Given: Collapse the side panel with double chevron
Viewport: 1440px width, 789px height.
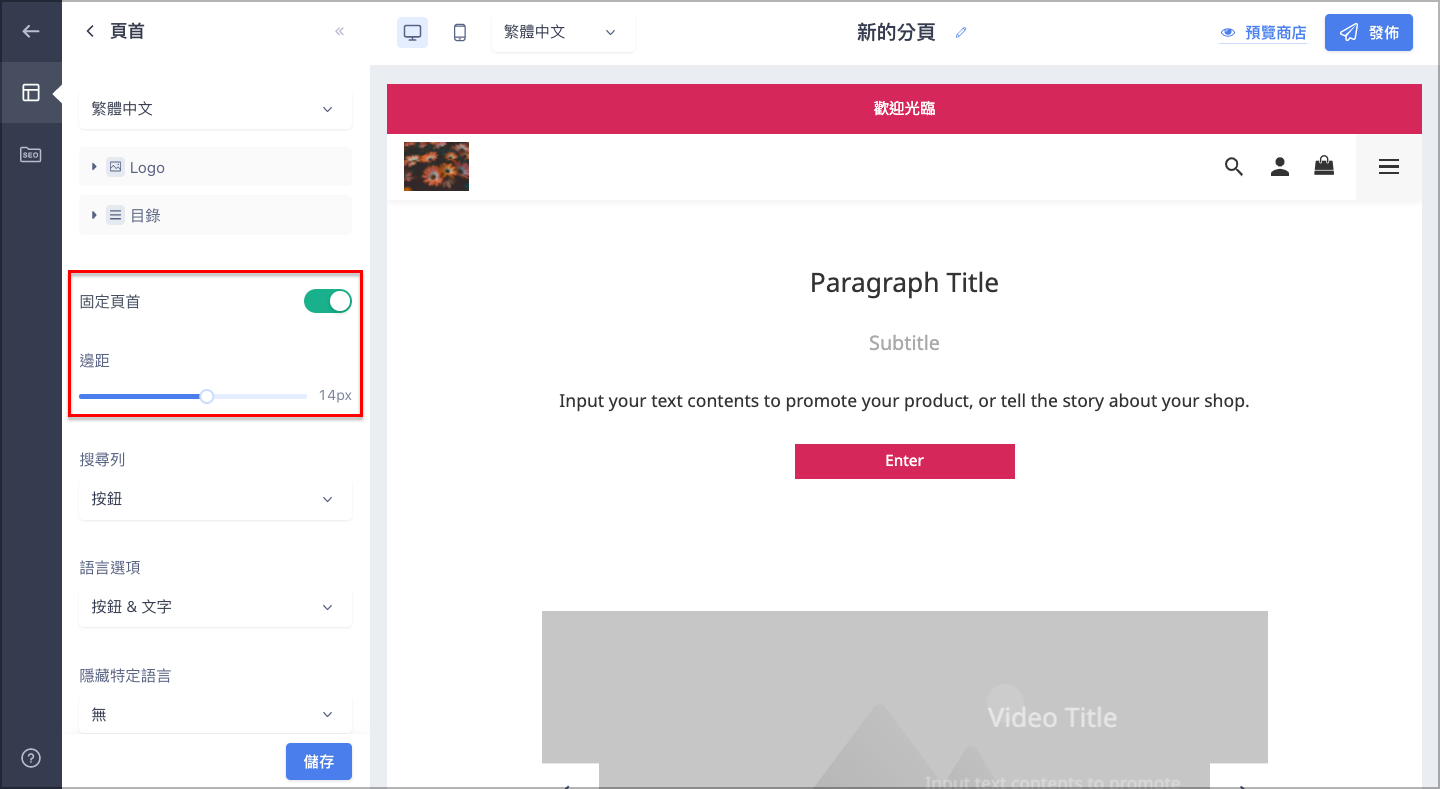Looking at the screenshot, I should click(x=339, y=32).
